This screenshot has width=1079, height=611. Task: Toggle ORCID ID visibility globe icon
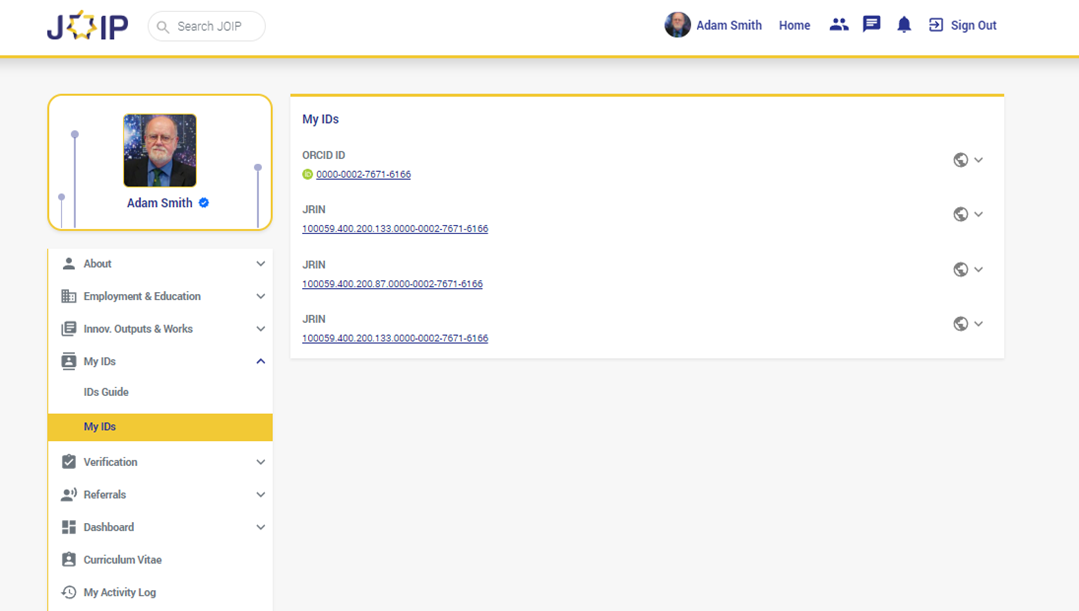point(960,160)
